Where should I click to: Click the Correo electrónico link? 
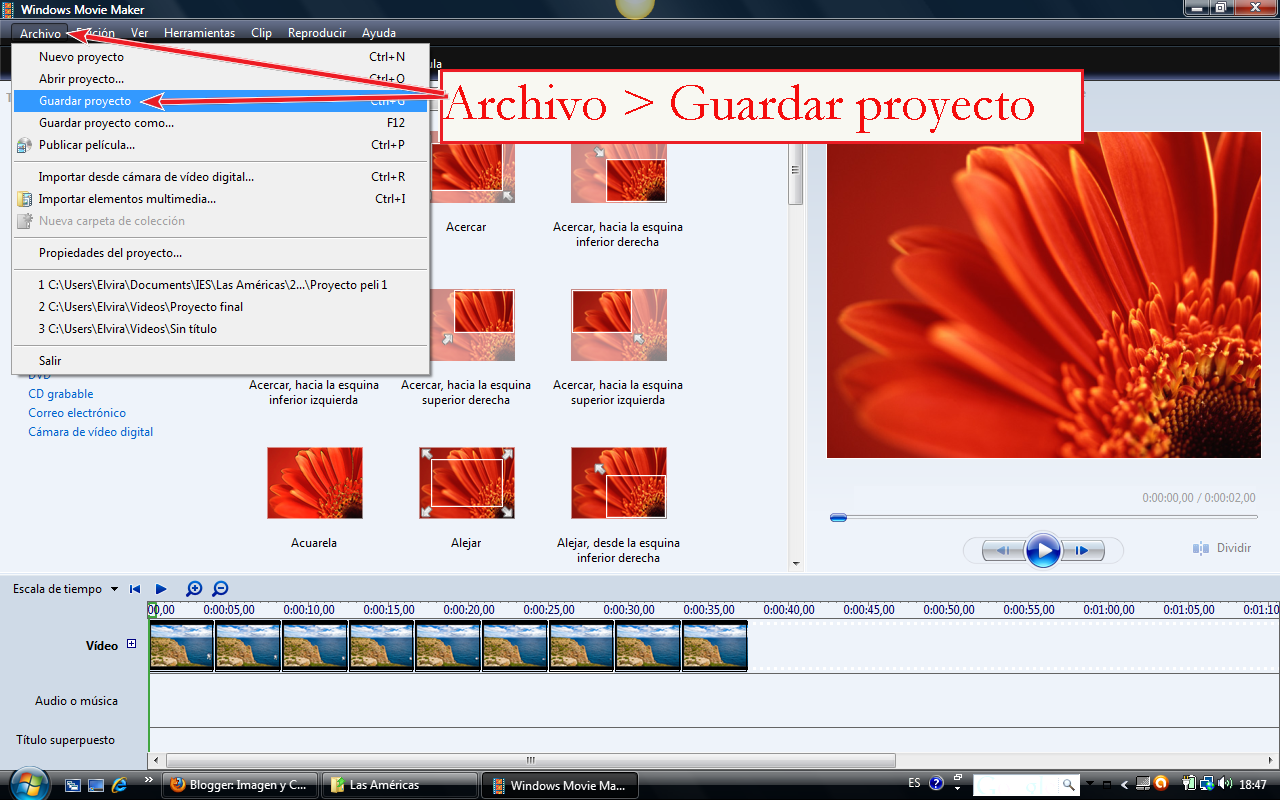pyautogui.click(x=77, y=413)
